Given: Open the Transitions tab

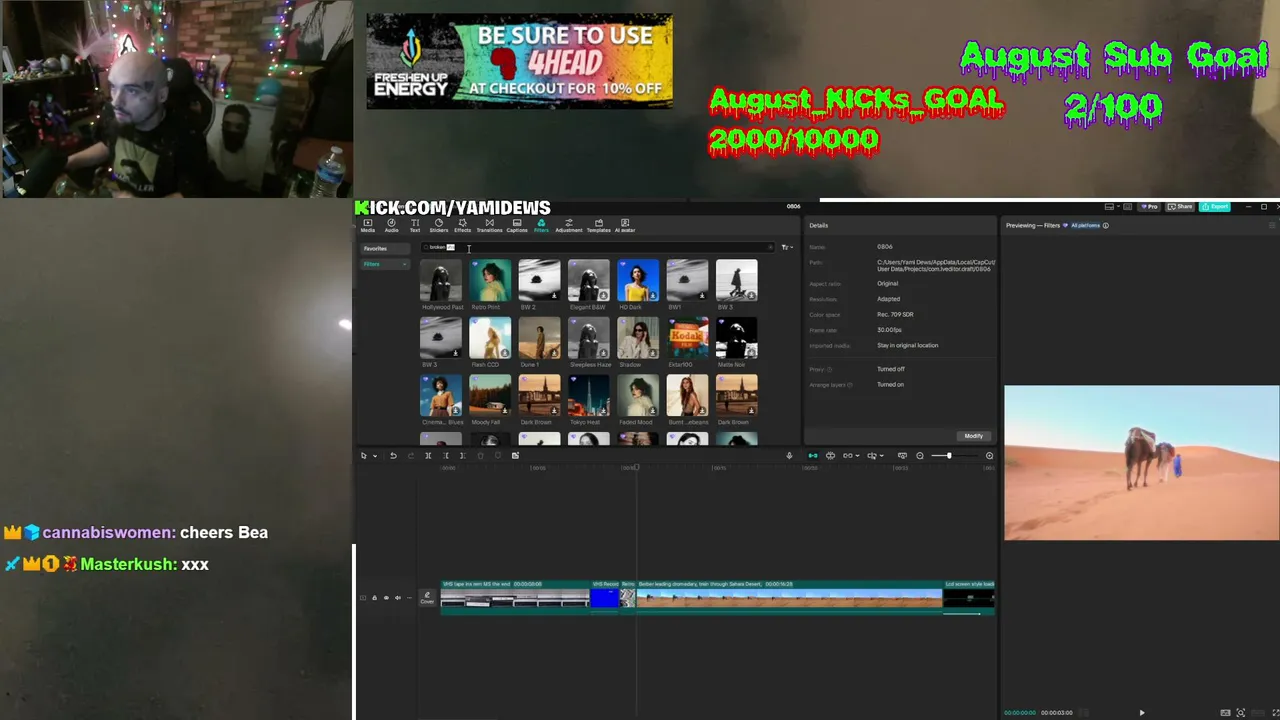Looking at the screenshot, I should coord(489,226).
